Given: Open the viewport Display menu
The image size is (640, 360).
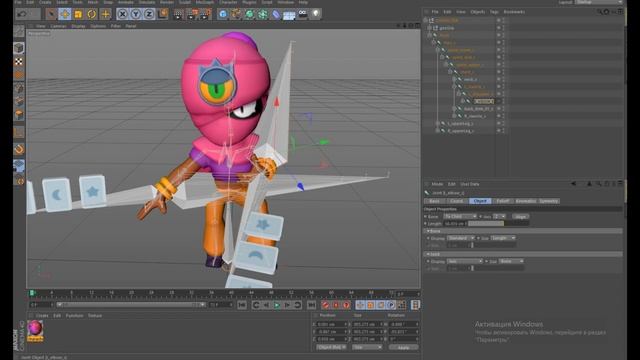Looking at the screenshot, I should 78,26.
